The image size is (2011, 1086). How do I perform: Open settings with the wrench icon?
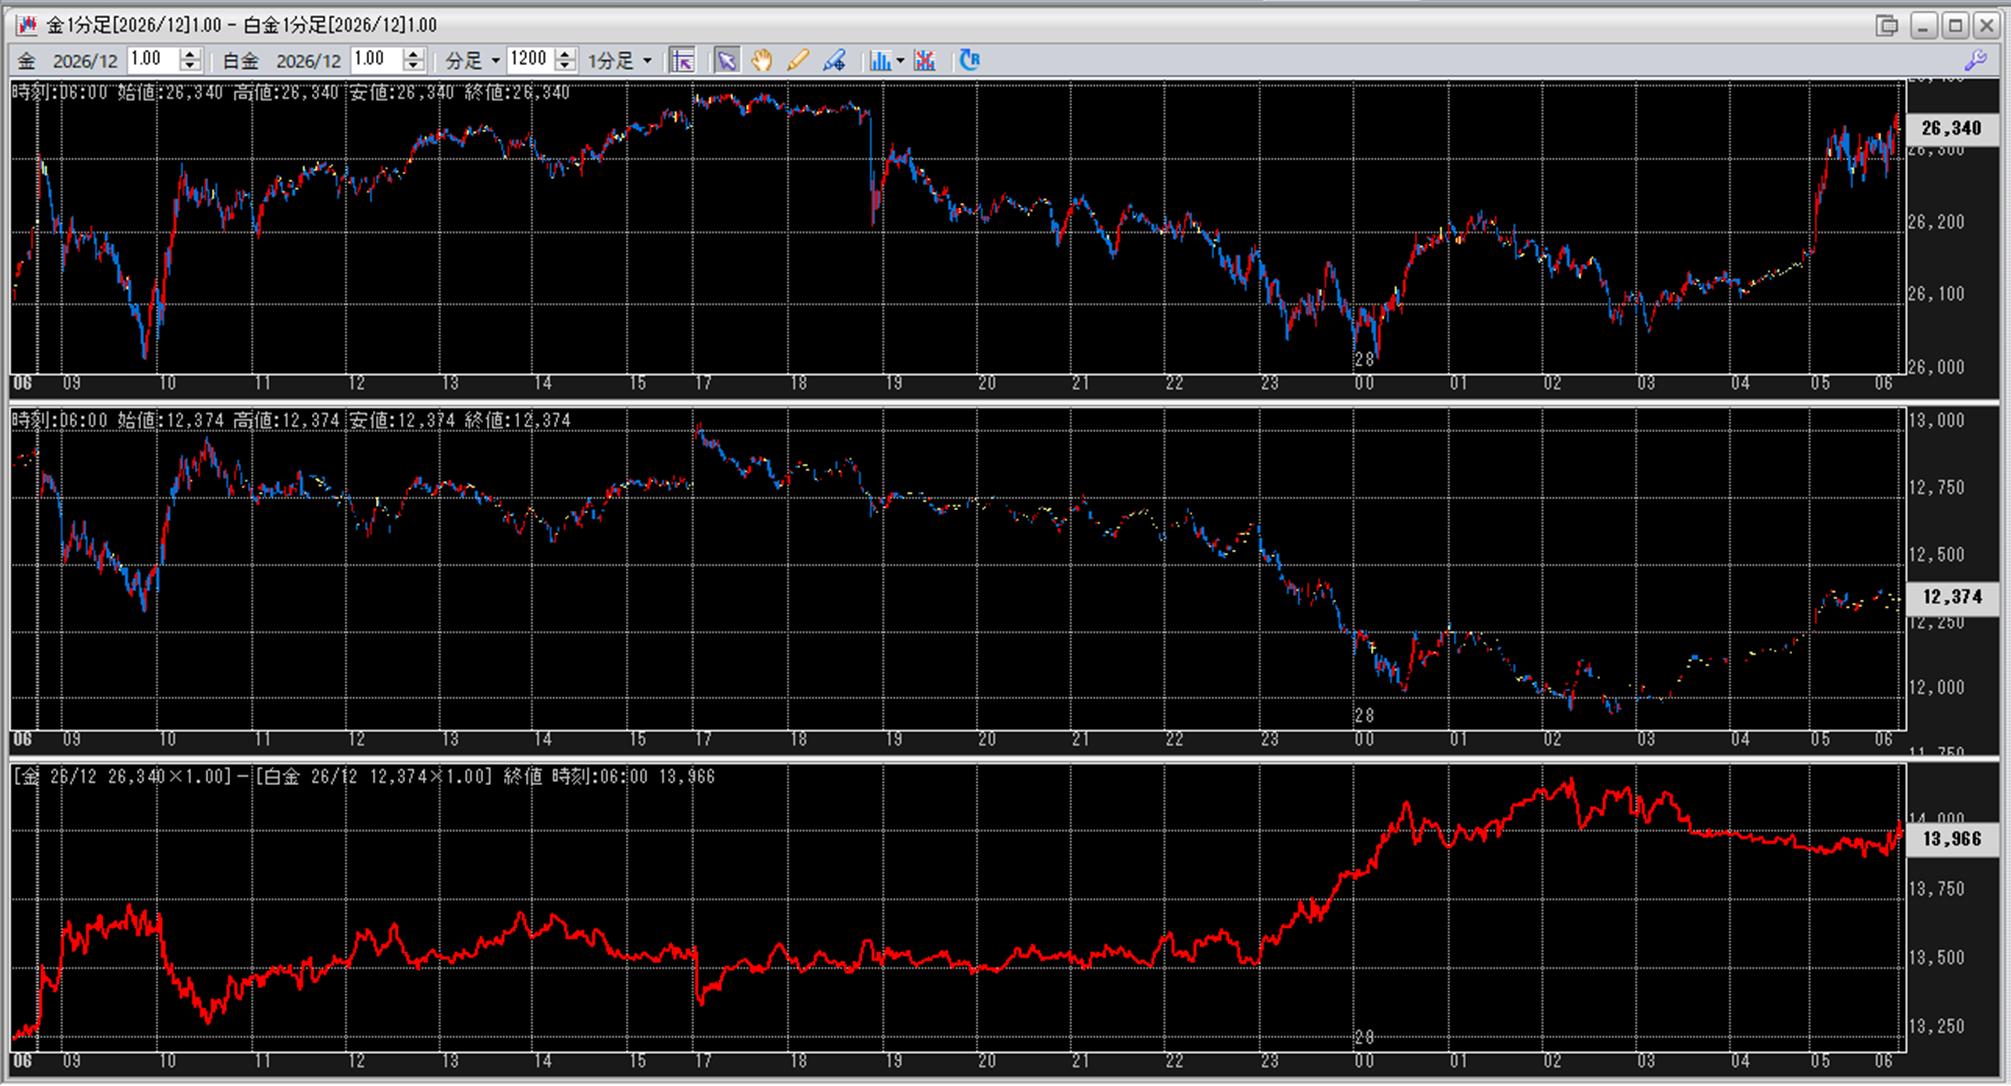(x=1975, y=61)
